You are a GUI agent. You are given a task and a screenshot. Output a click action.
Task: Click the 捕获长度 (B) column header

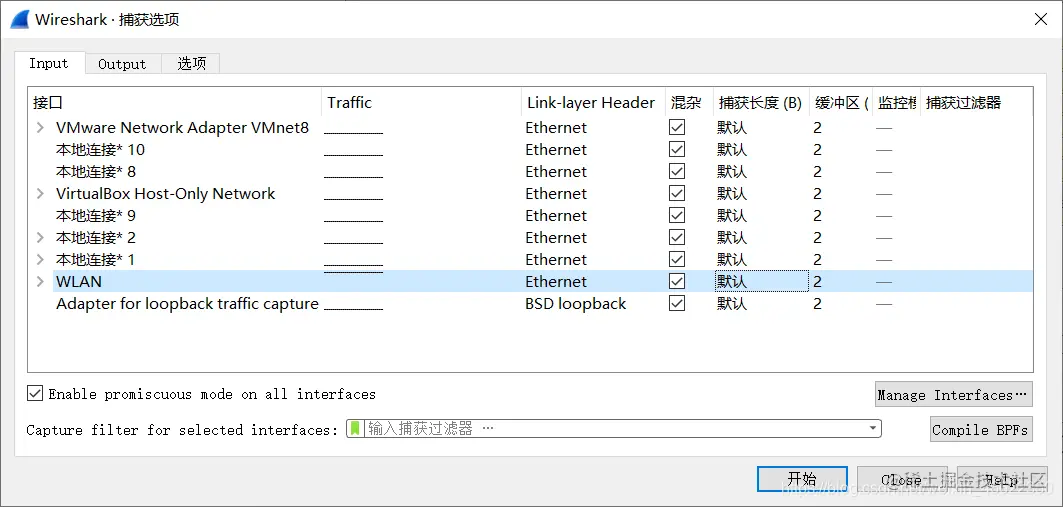(x=760, y=103)
